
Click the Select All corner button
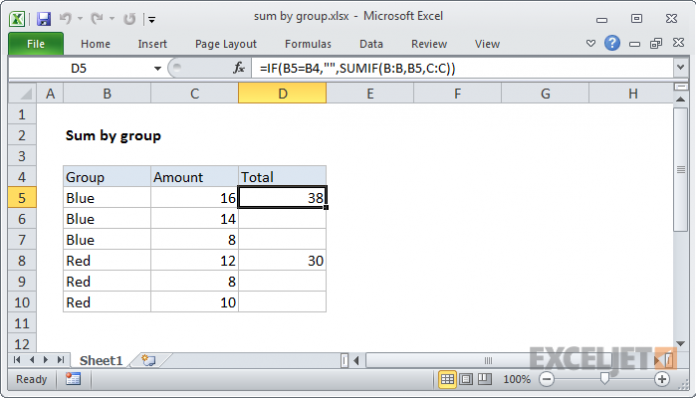click(x=22, y=94)
